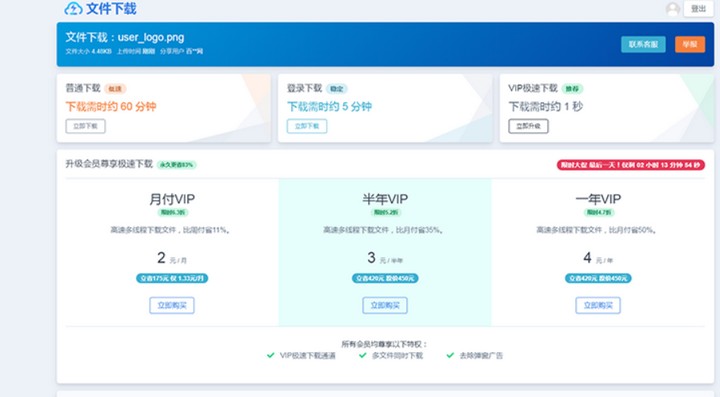
Task: Click 立即下载 under 登录下载
Action: pyautogui.click(x=307, y=126)
